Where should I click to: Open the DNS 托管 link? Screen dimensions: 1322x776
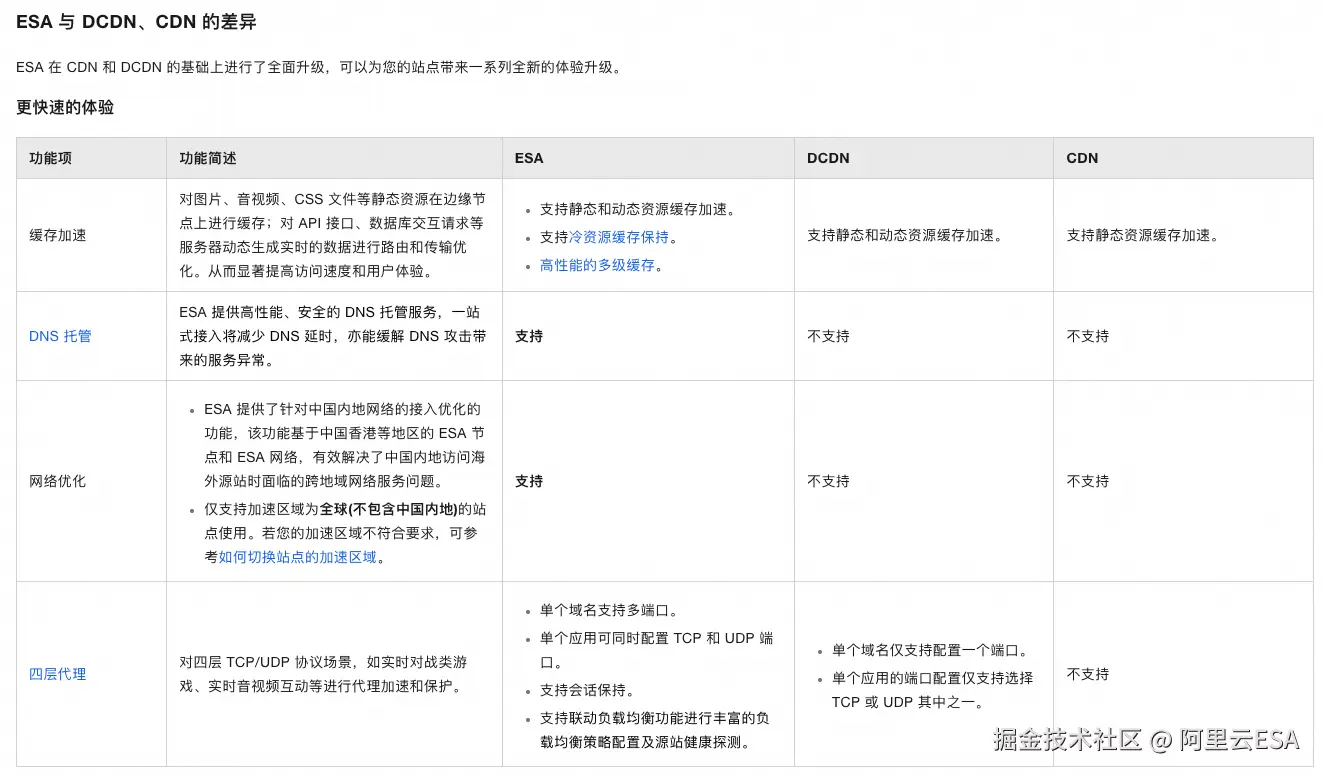coord(60,336)
